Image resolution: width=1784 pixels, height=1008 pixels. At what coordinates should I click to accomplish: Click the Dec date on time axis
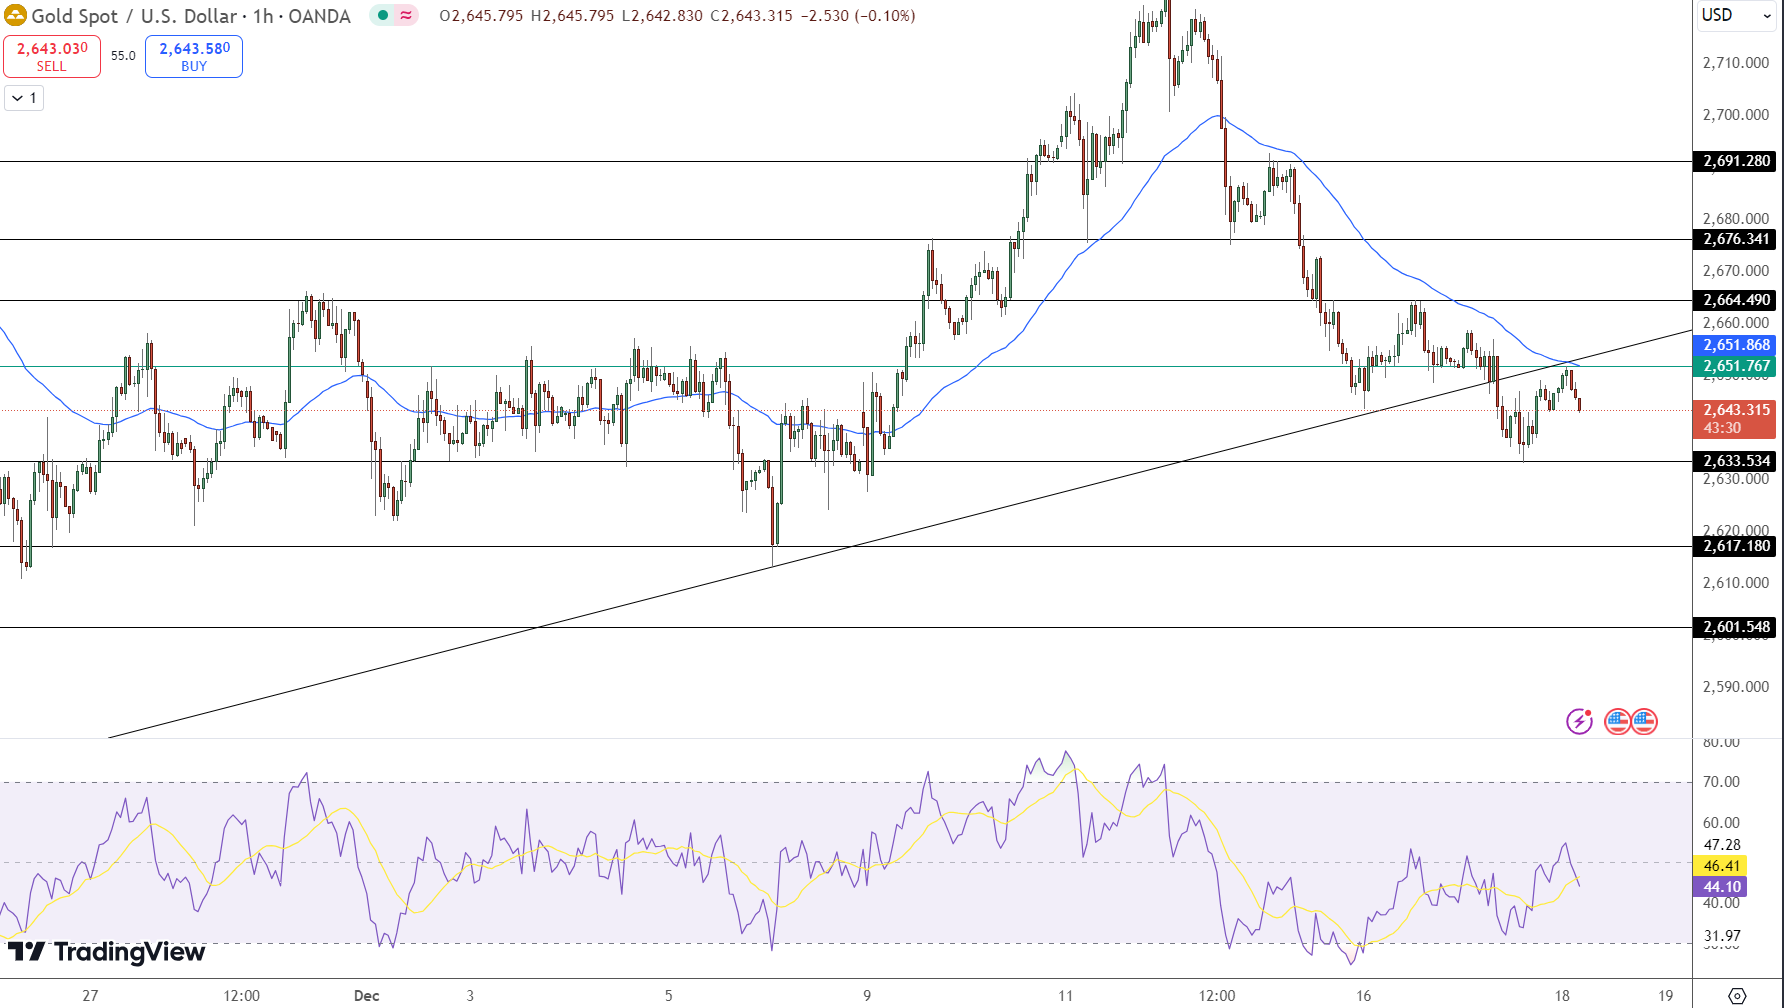pos(367,996)
